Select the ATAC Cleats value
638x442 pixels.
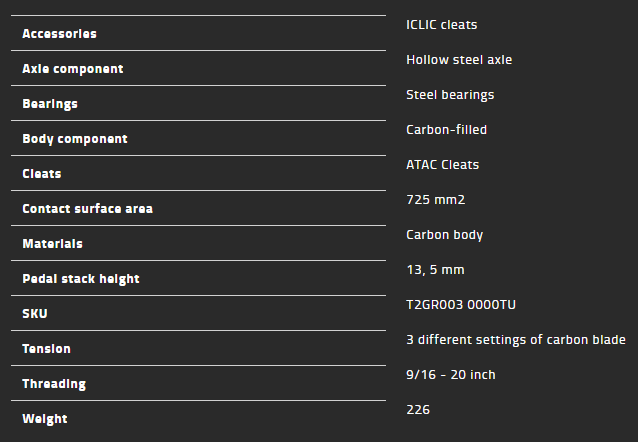(442, 164)
